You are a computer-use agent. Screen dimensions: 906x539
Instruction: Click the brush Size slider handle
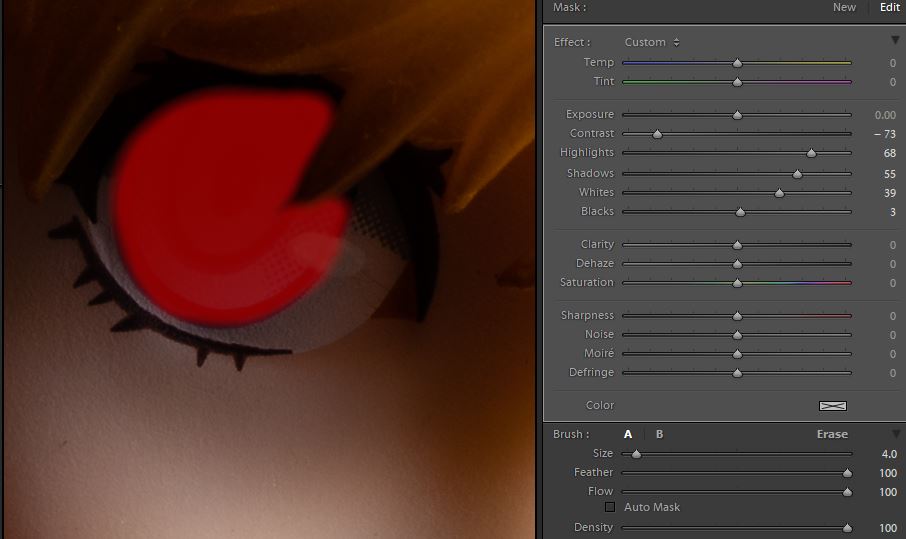click(636, 454)
